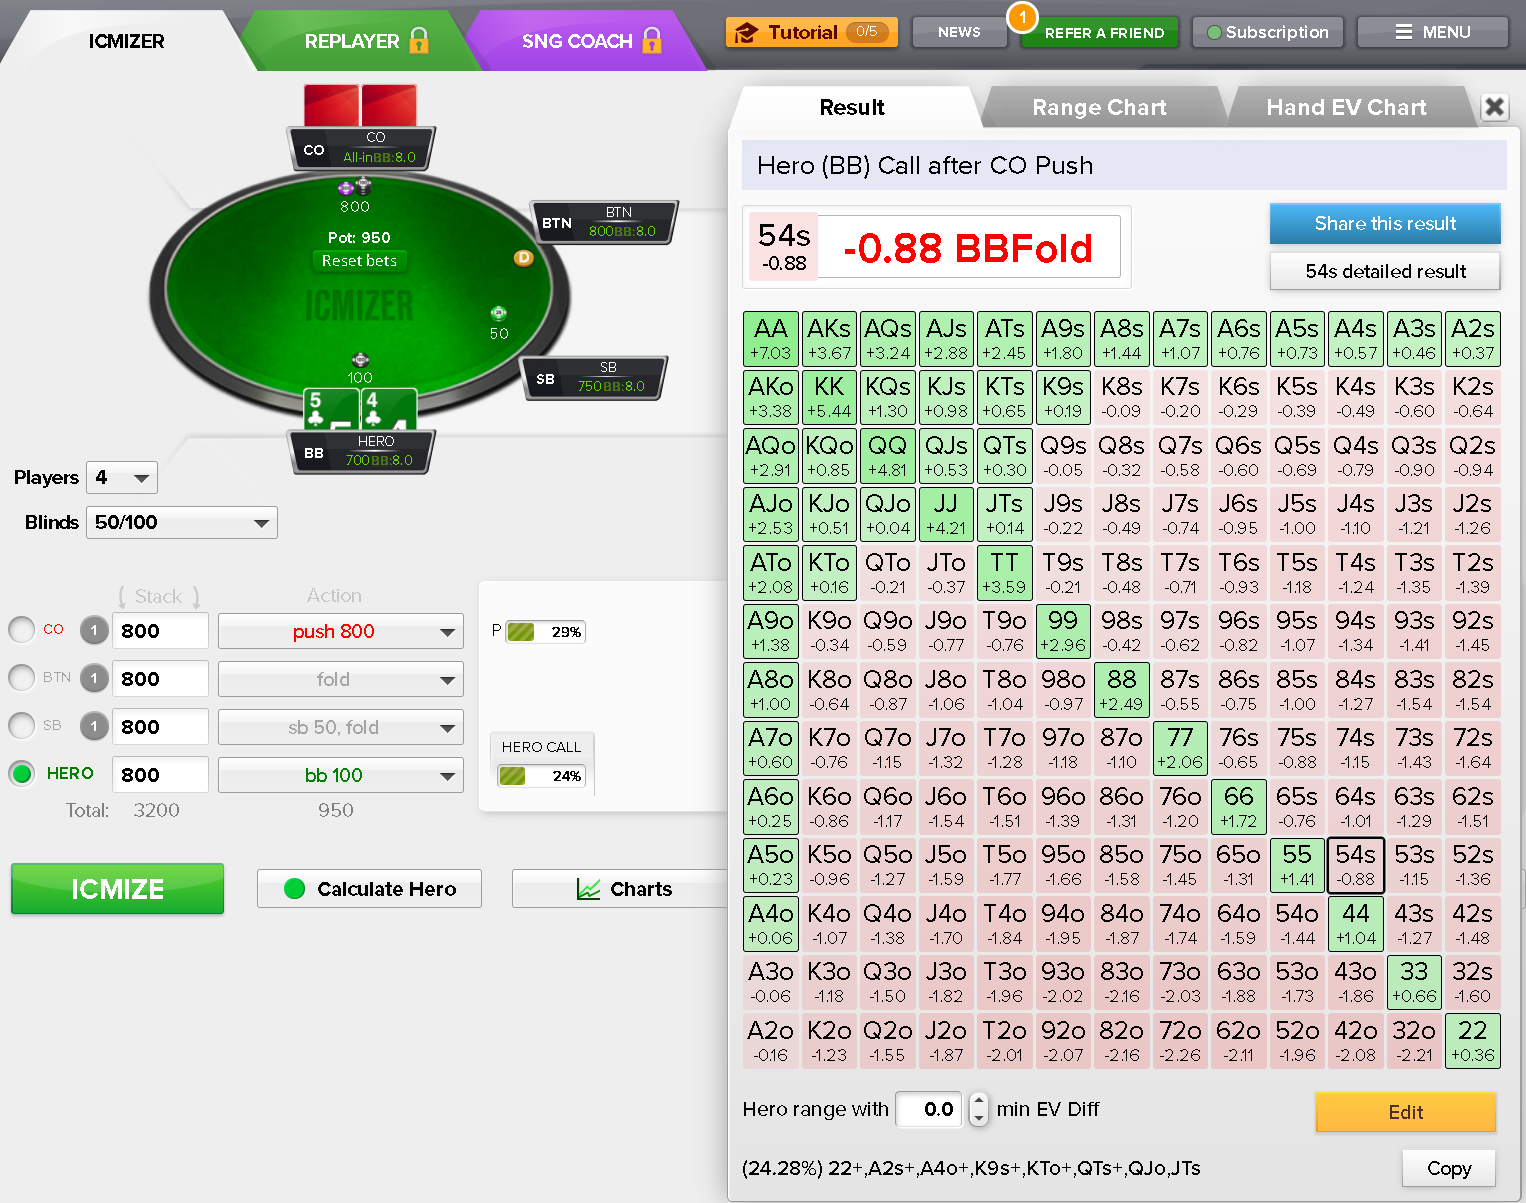
Task: Click the orange Edit button
Action: [1405, 1112]
